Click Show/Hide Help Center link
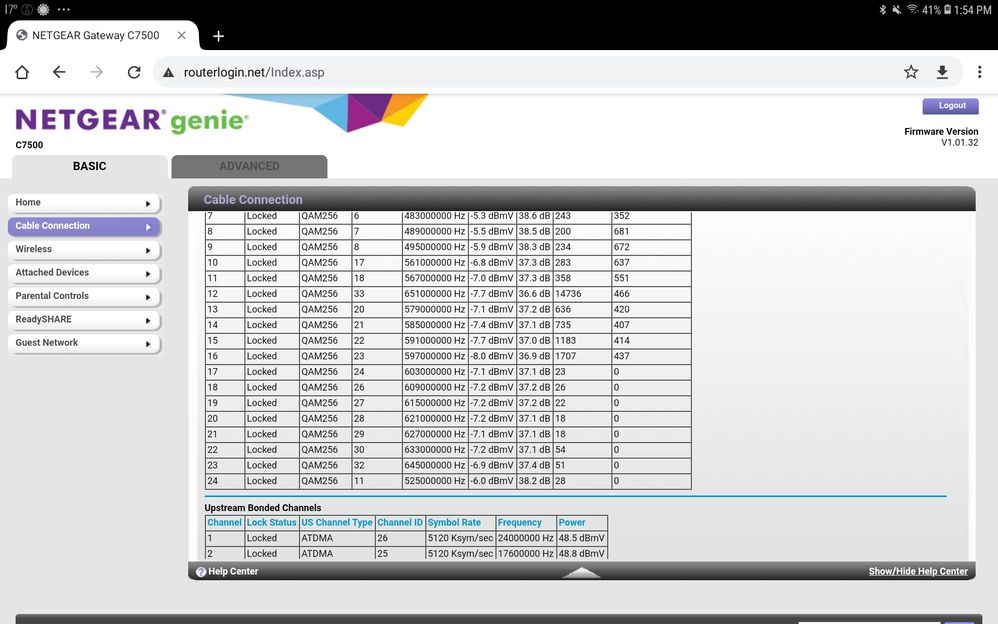Image resolution: width=998 pixels, height=624 pixels. coord(917,572)
